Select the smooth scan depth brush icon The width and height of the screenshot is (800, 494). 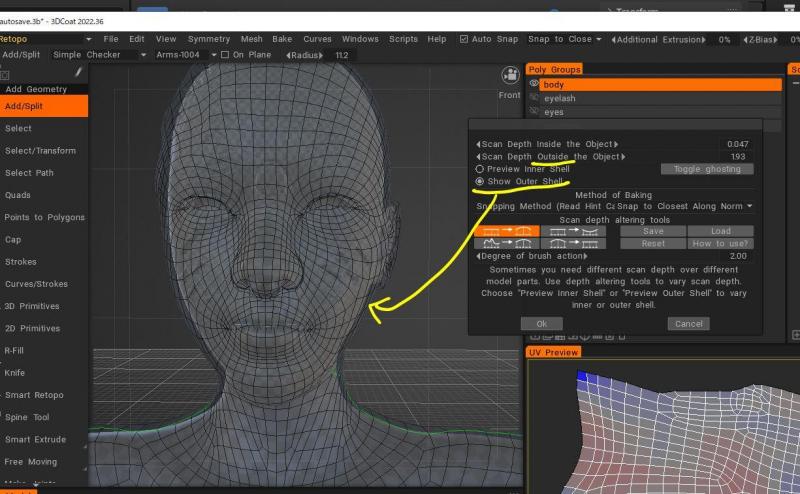505,244
